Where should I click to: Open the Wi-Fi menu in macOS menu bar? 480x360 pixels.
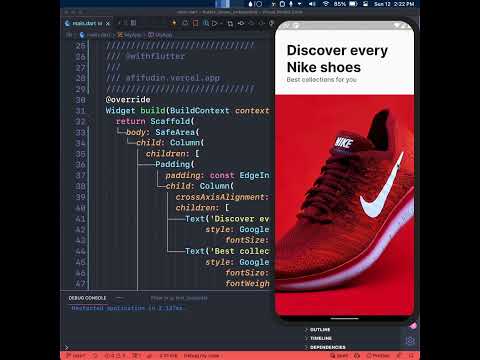click(x=326, y=4)
